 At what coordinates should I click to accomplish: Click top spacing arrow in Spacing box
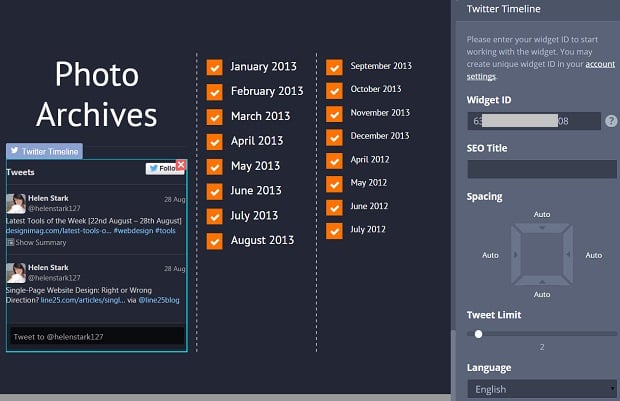541,229
